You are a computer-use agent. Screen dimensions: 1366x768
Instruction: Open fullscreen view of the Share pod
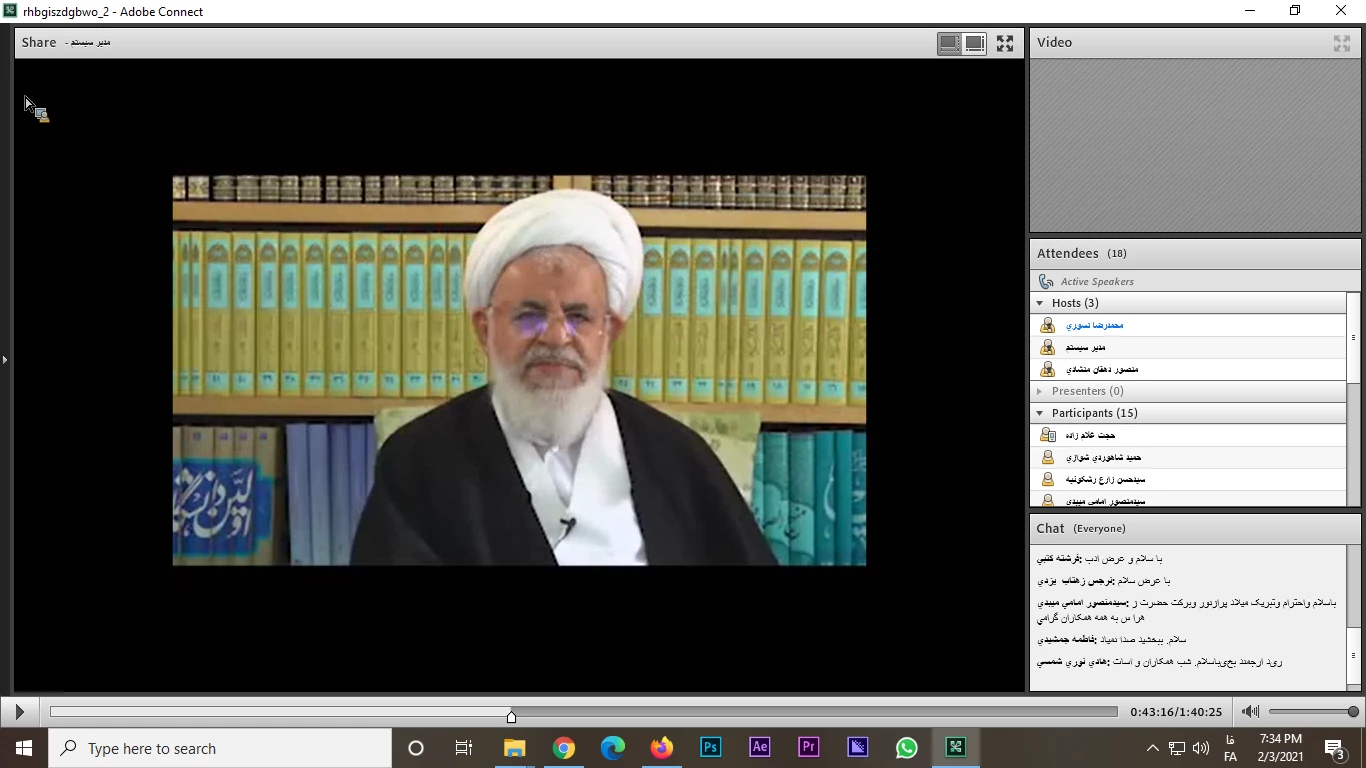tap(1005, 43)
